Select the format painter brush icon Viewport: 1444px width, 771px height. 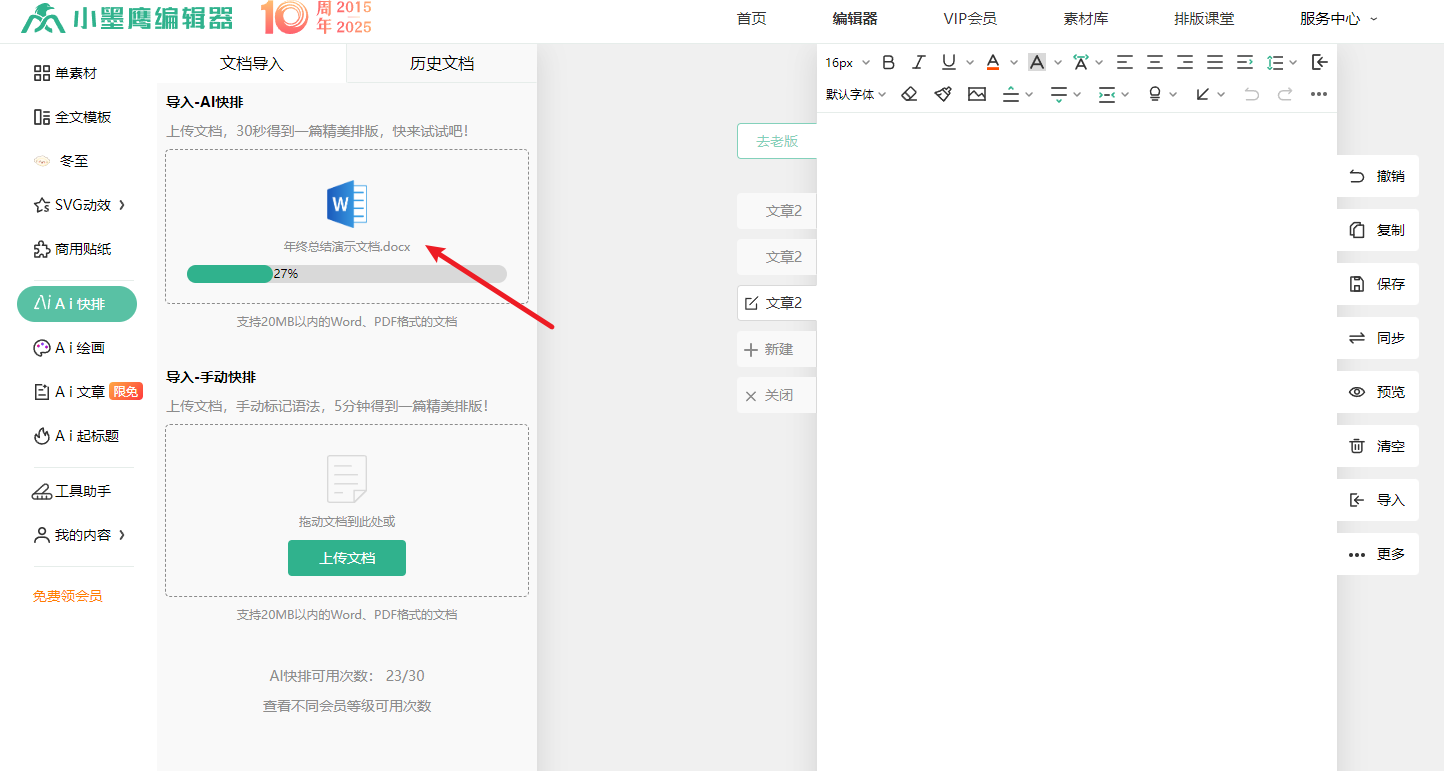click(943, 94)
